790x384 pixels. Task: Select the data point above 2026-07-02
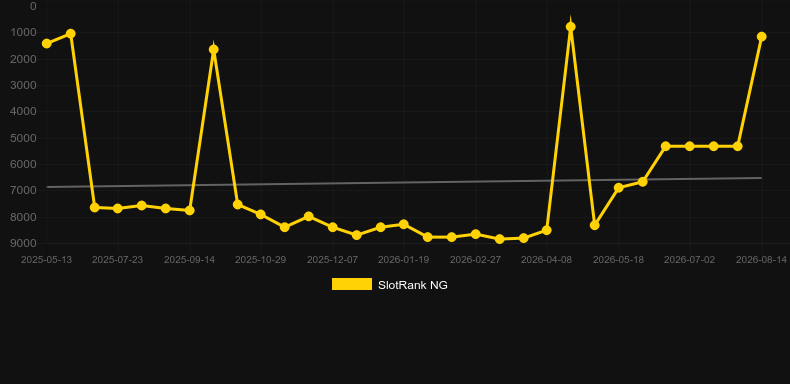tap(690, 146)
